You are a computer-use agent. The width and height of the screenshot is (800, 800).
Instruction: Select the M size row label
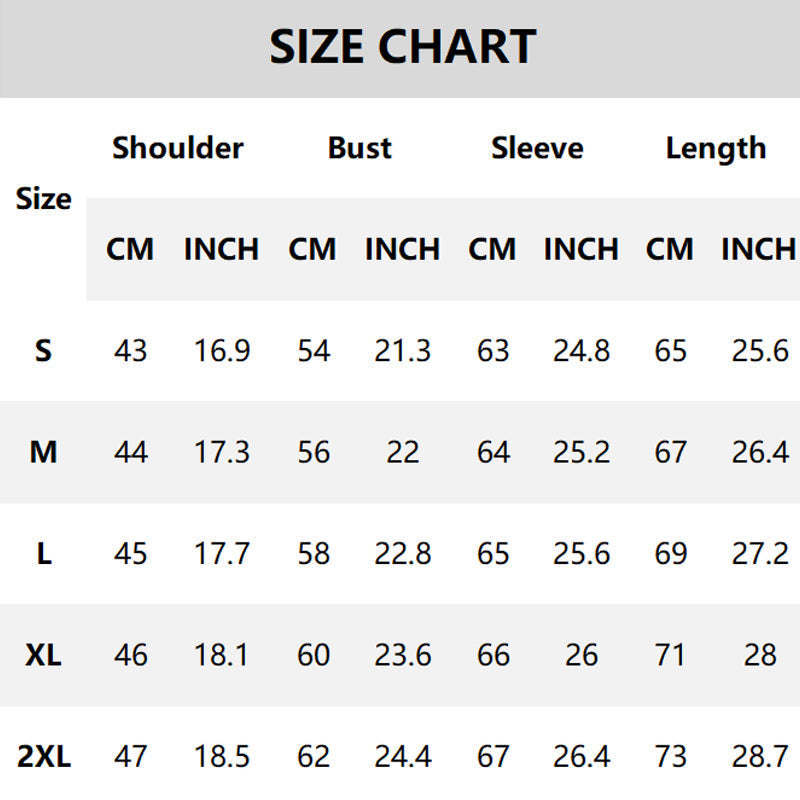(x=43, y=453)
